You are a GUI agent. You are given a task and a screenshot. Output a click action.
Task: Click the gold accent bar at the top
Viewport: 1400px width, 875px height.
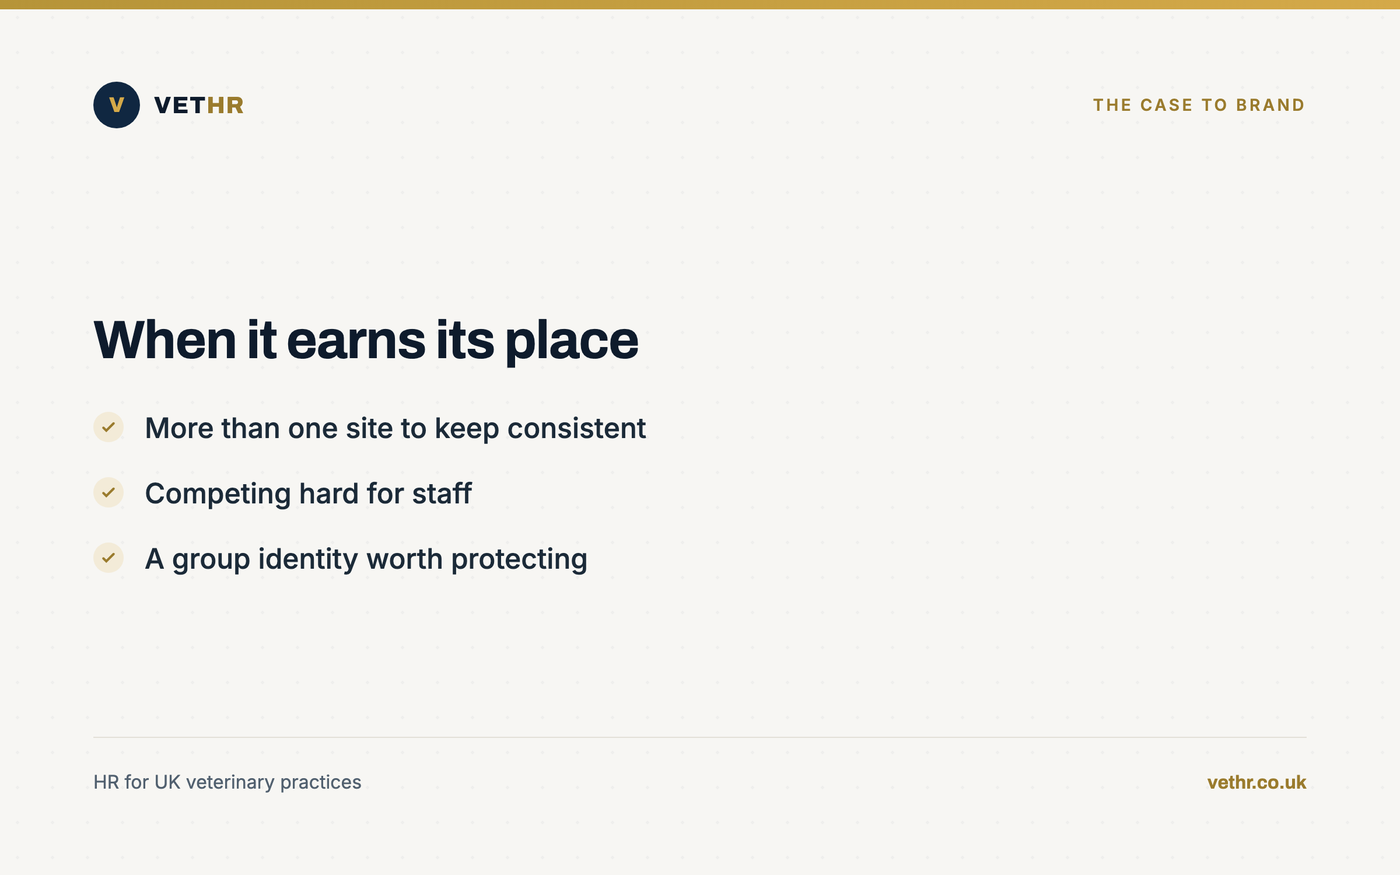(700, 4)
